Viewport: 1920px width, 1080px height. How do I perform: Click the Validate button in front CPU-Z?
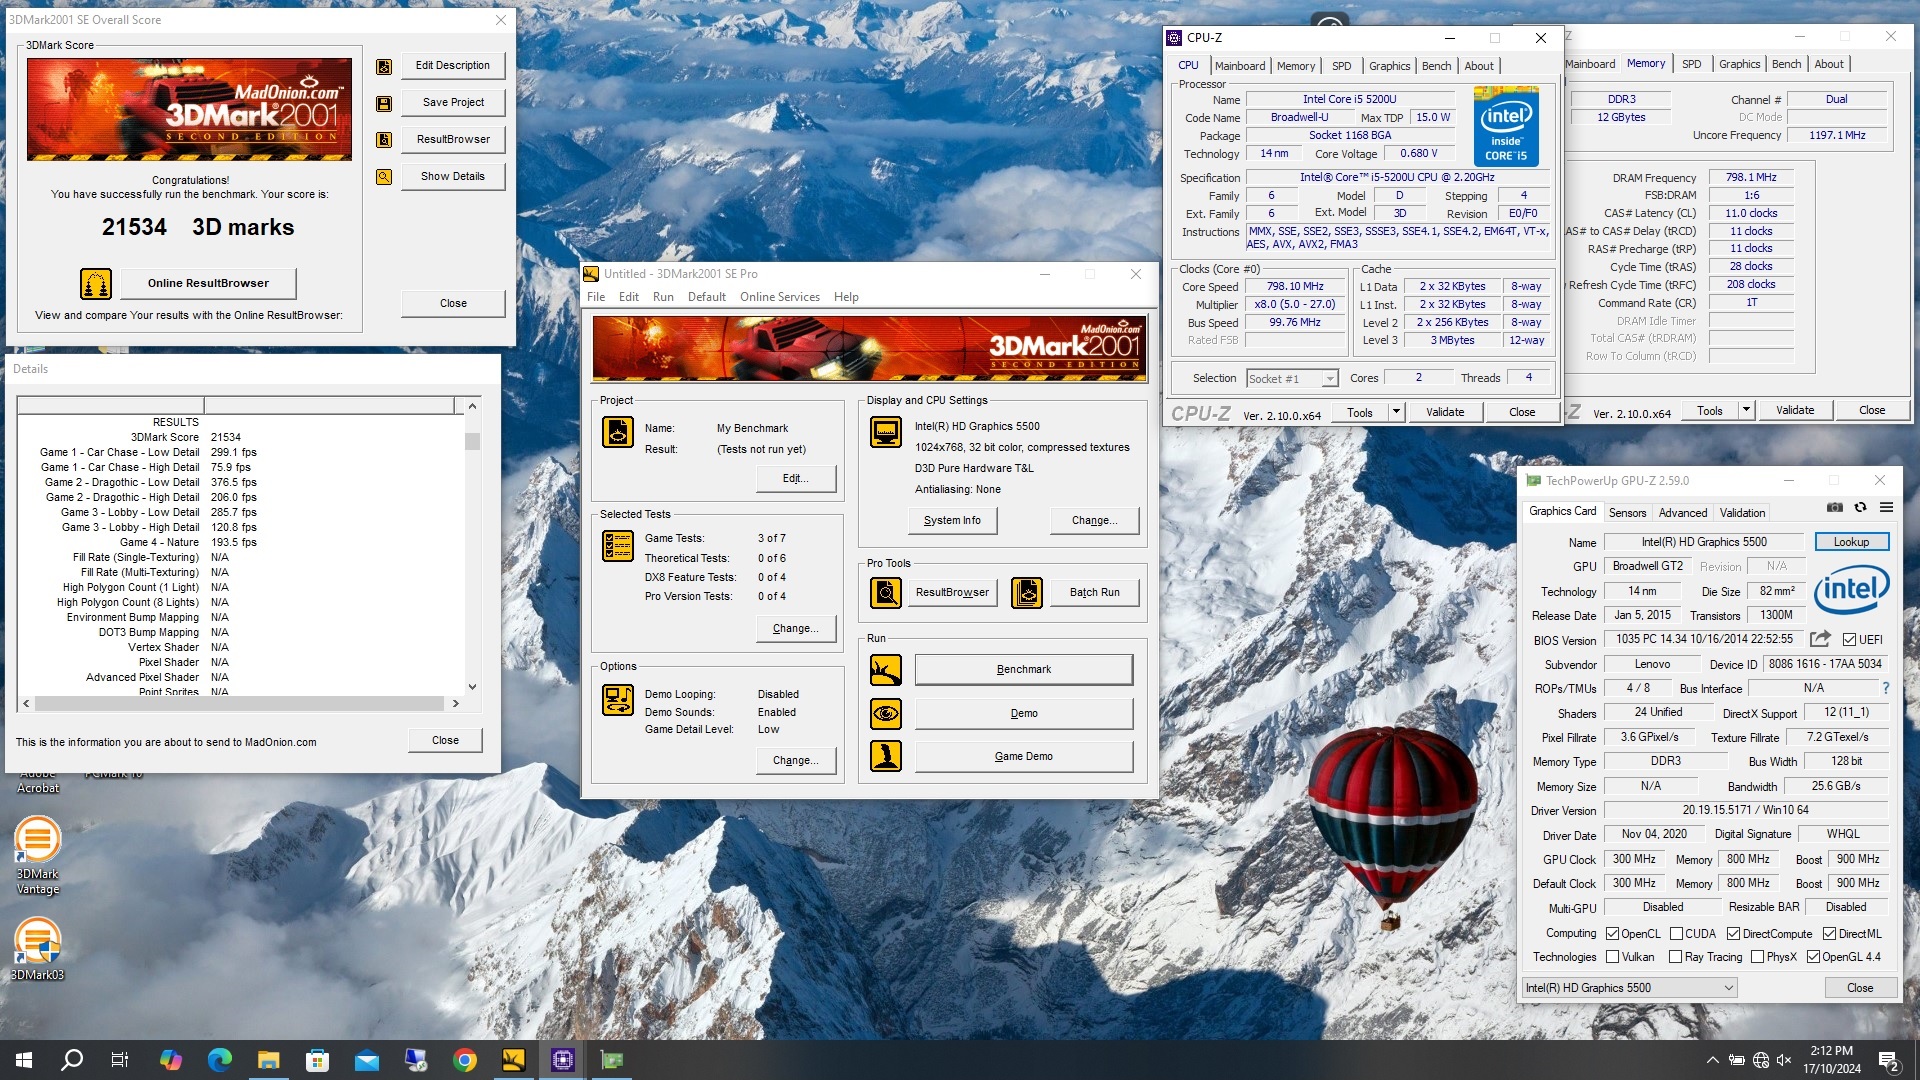(x=1444, y=412)
